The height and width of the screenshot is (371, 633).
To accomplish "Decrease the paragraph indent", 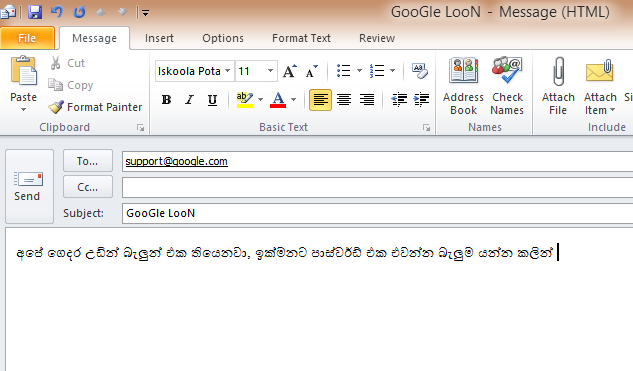I will coord(399,100).
